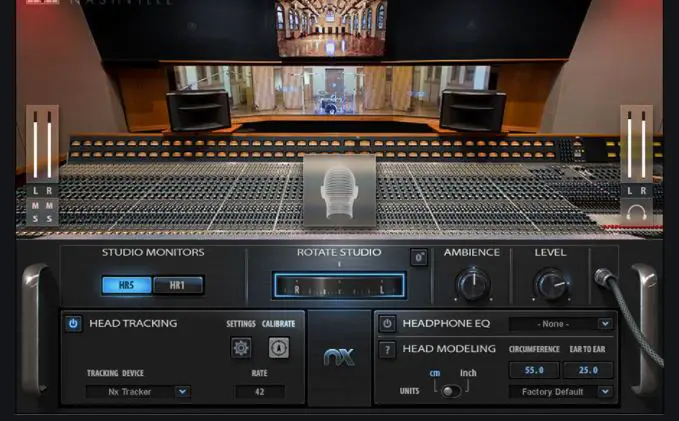Click the left input level meter
The image size is (679, 421).
42,144
